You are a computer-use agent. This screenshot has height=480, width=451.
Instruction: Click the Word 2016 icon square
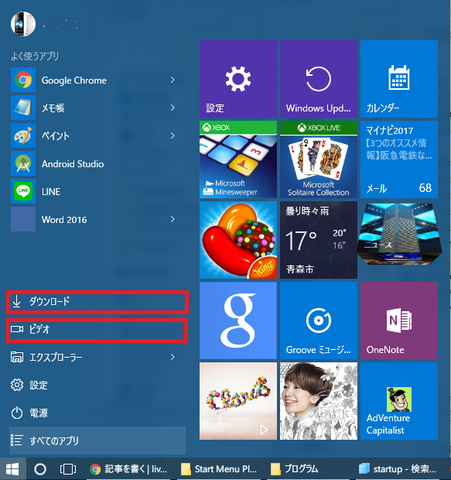[x=23, y=219]
